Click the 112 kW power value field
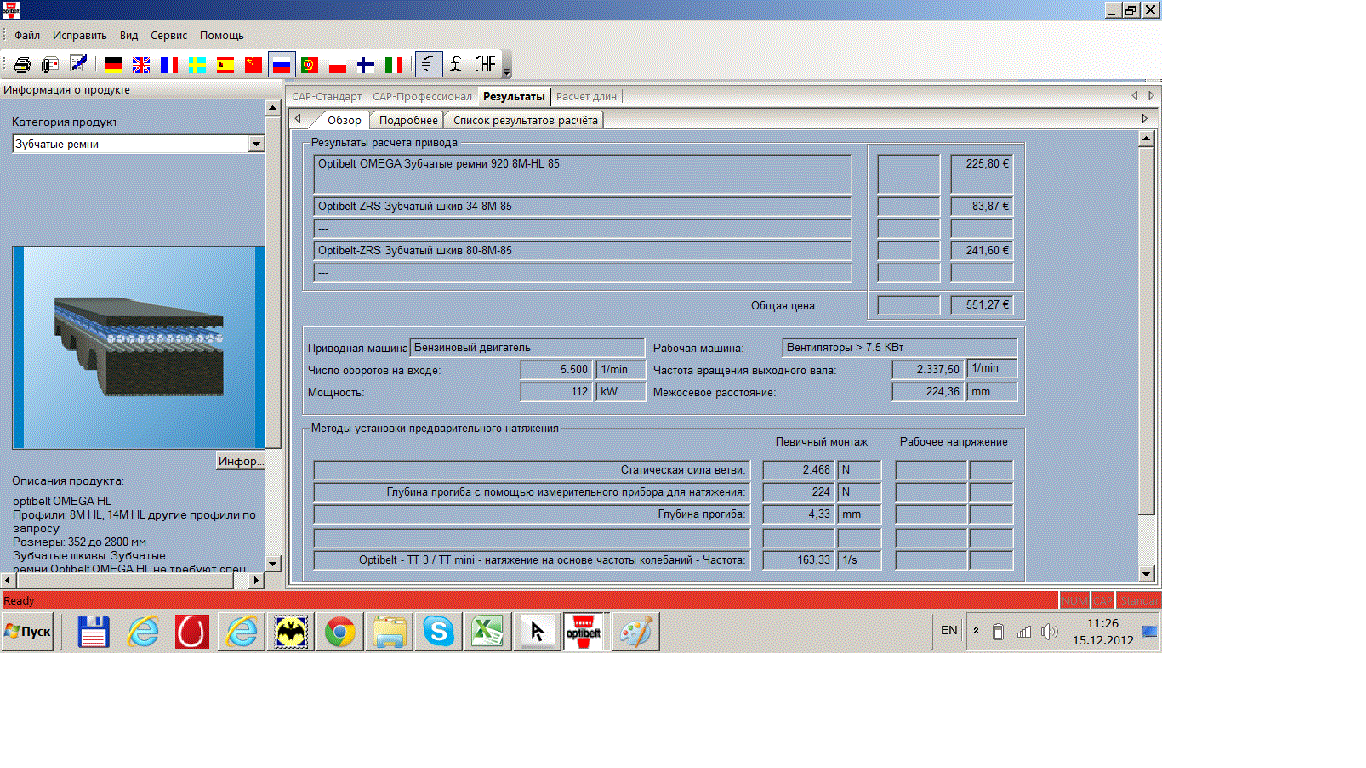This screenshot has width=1366, height=768. coord(556,391)
